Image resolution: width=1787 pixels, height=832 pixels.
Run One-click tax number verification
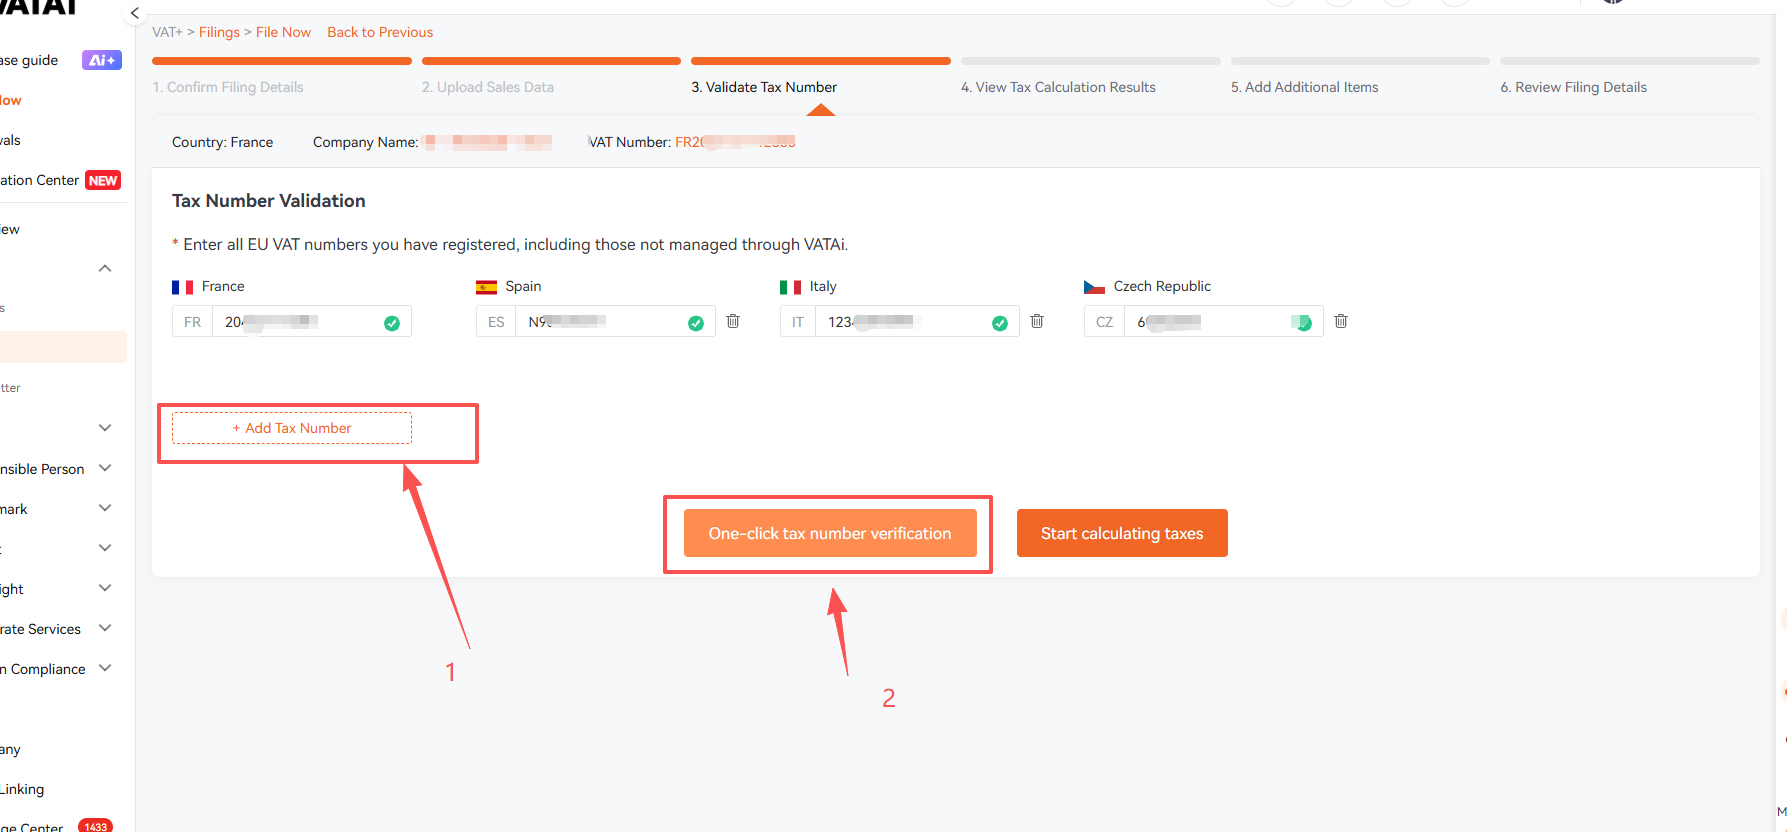830,533
